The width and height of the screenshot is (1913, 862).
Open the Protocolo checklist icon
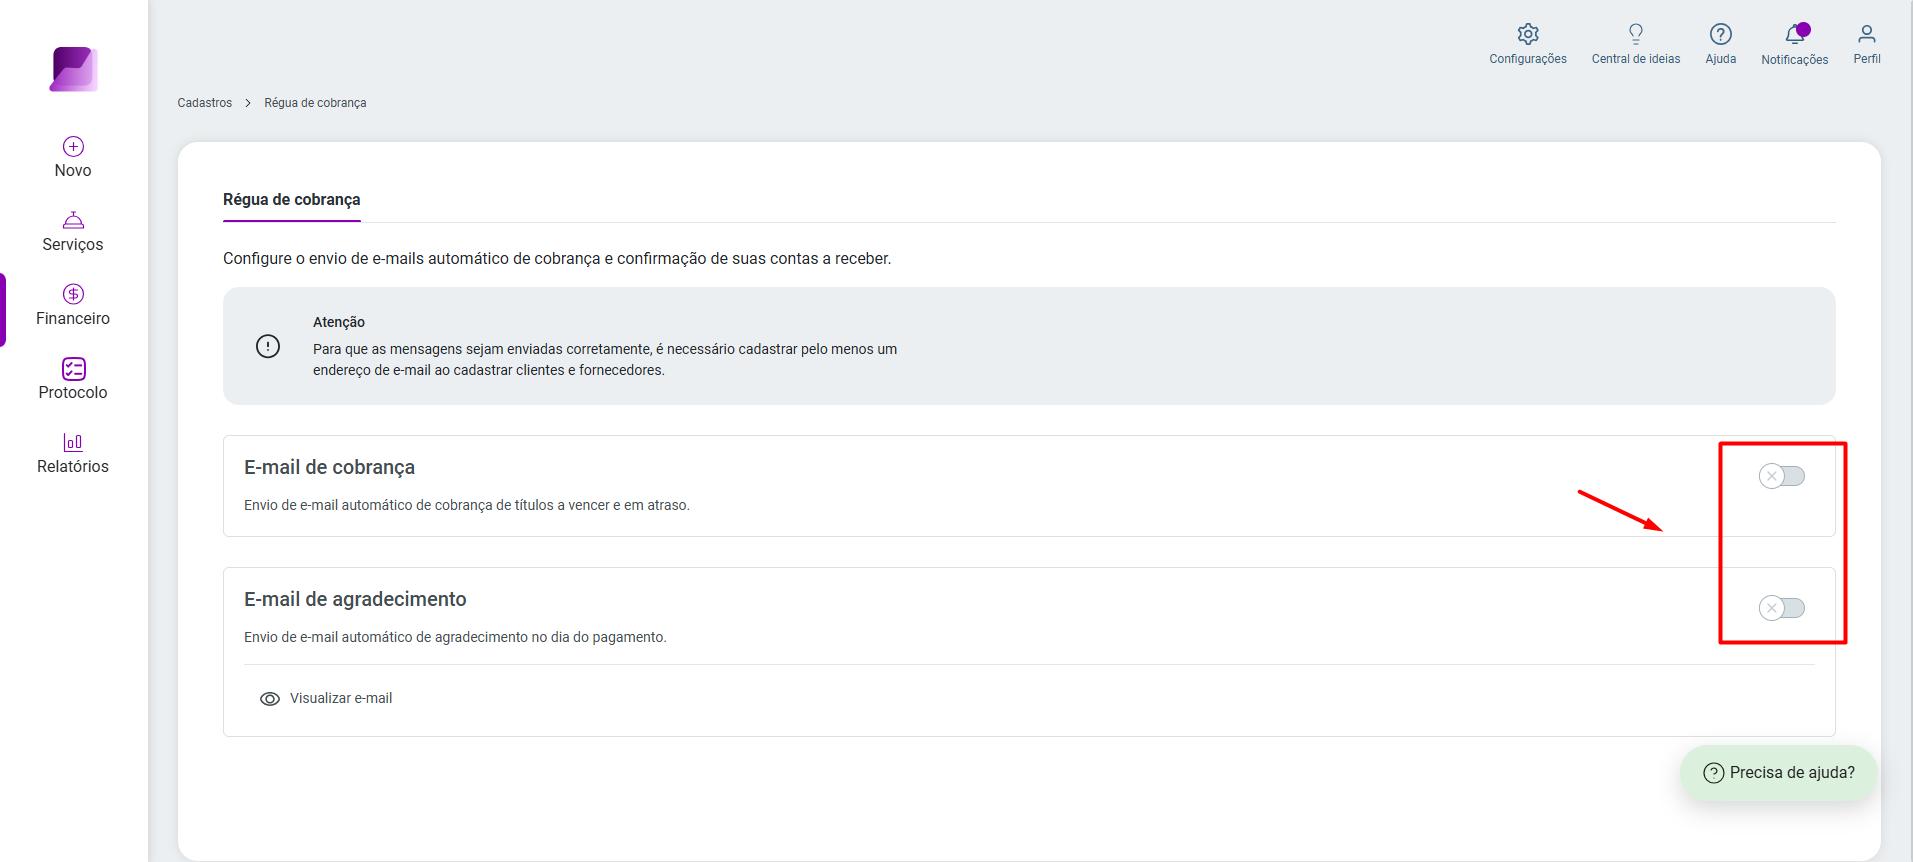point(73,368)
